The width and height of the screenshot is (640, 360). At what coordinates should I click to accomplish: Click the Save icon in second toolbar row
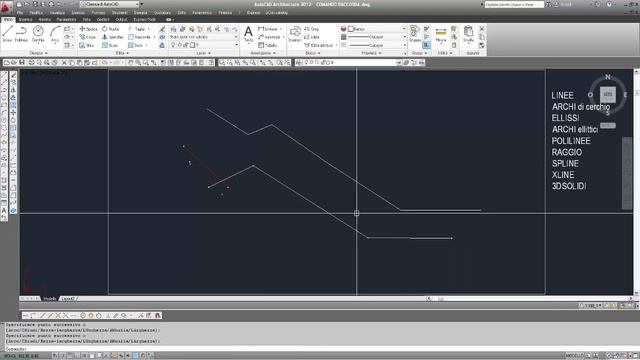(x=22, y=62)
